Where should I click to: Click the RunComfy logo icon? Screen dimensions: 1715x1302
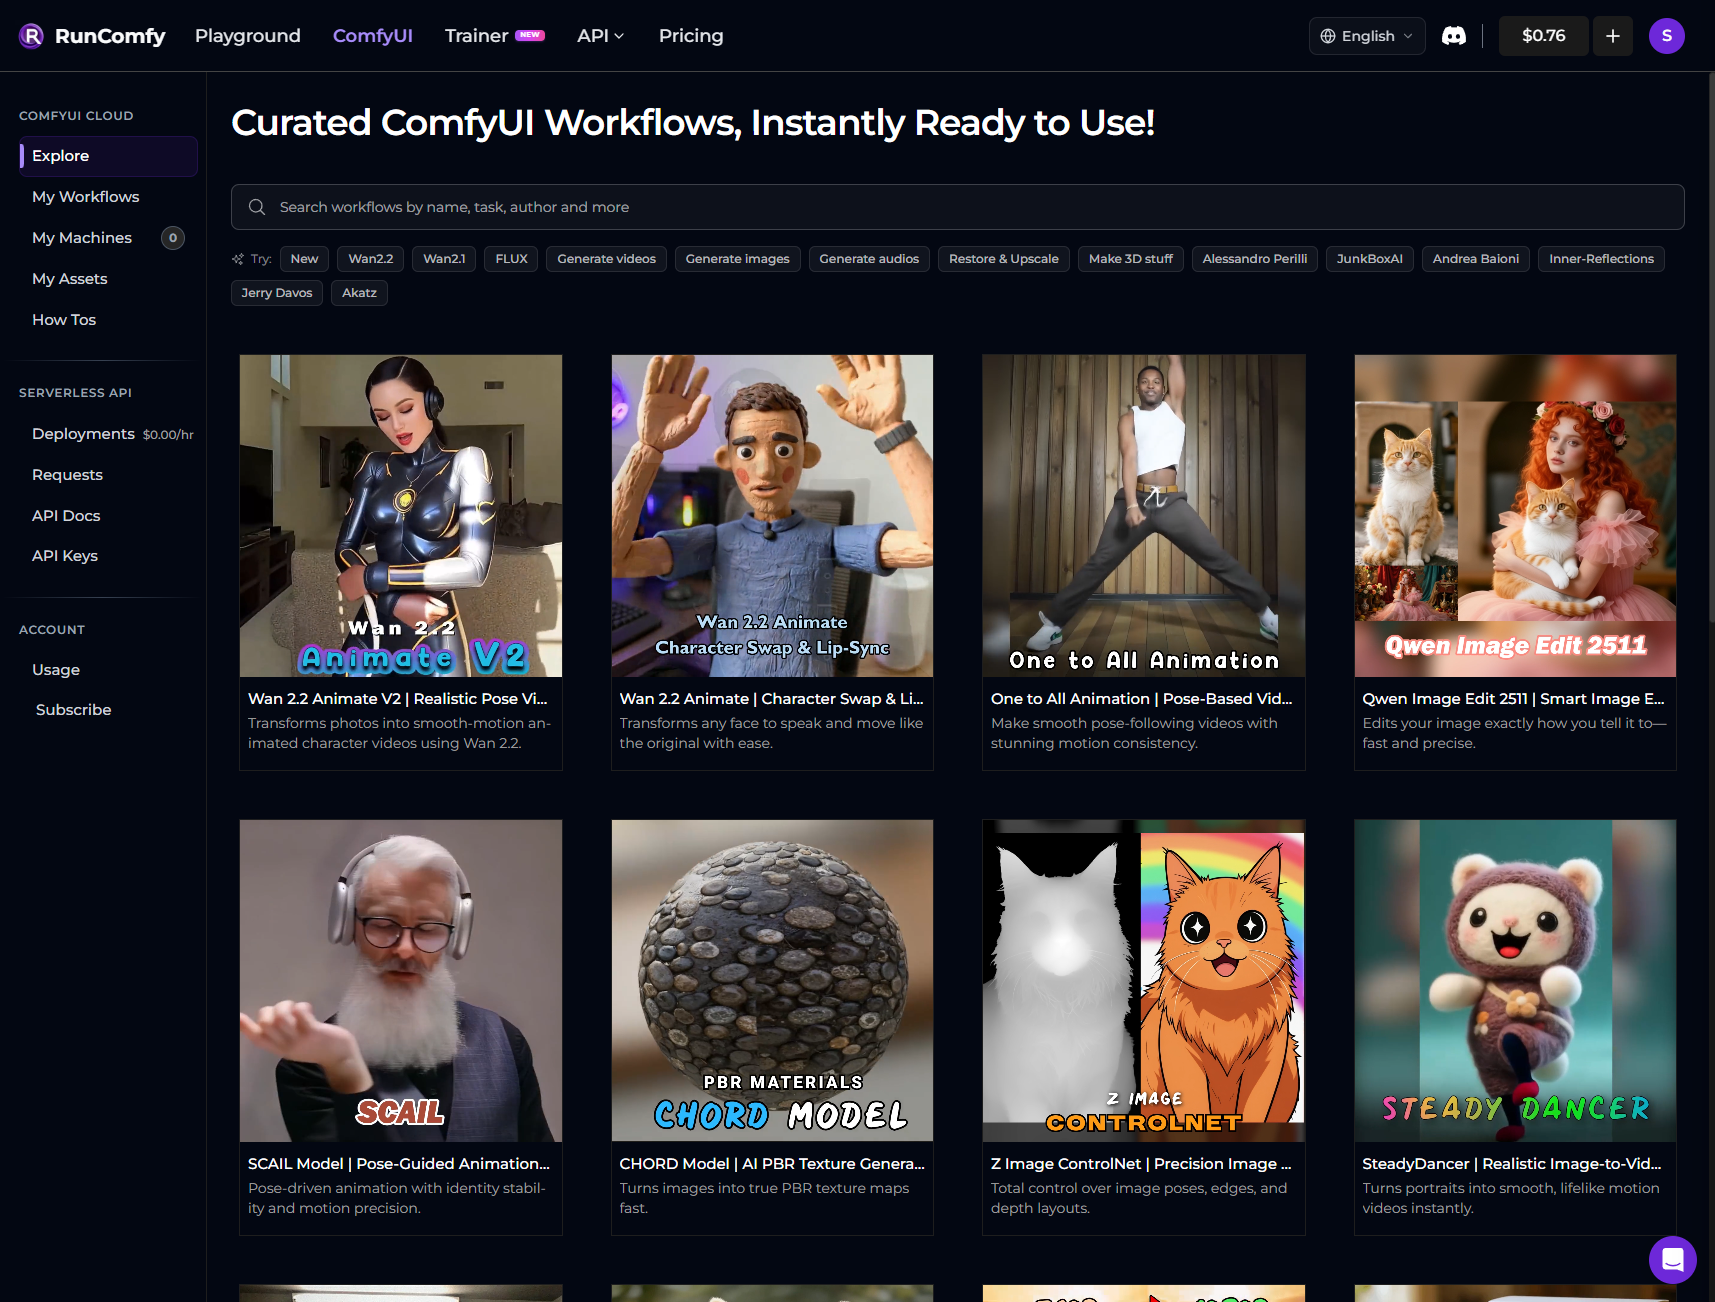point(31,36)
